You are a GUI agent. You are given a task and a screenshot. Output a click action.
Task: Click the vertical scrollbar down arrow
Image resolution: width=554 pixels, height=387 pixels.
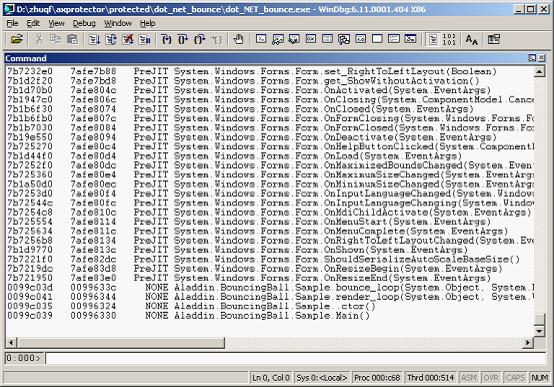point(539,331)
